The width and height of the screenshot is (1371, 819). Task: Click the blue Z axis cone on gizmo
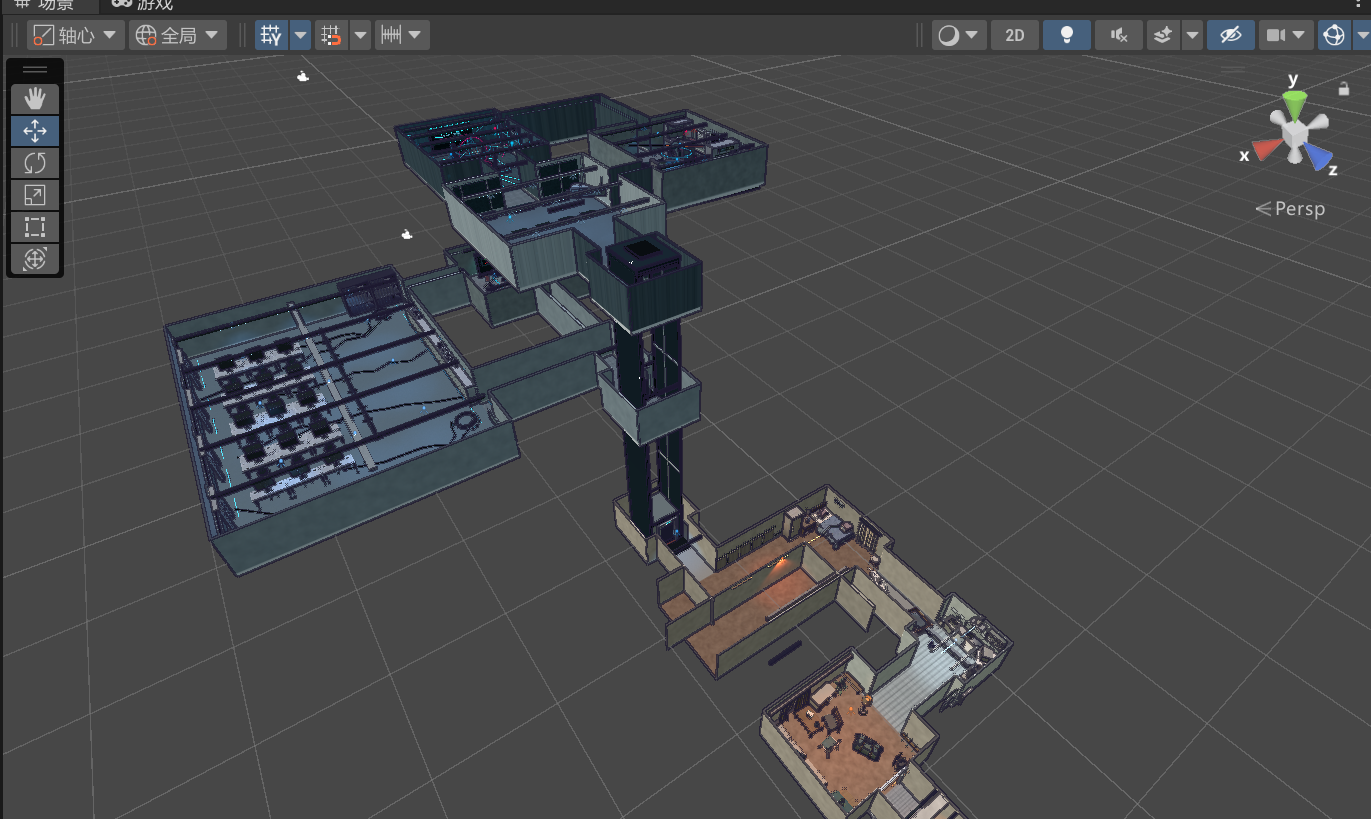click(x=1318, y=156)
